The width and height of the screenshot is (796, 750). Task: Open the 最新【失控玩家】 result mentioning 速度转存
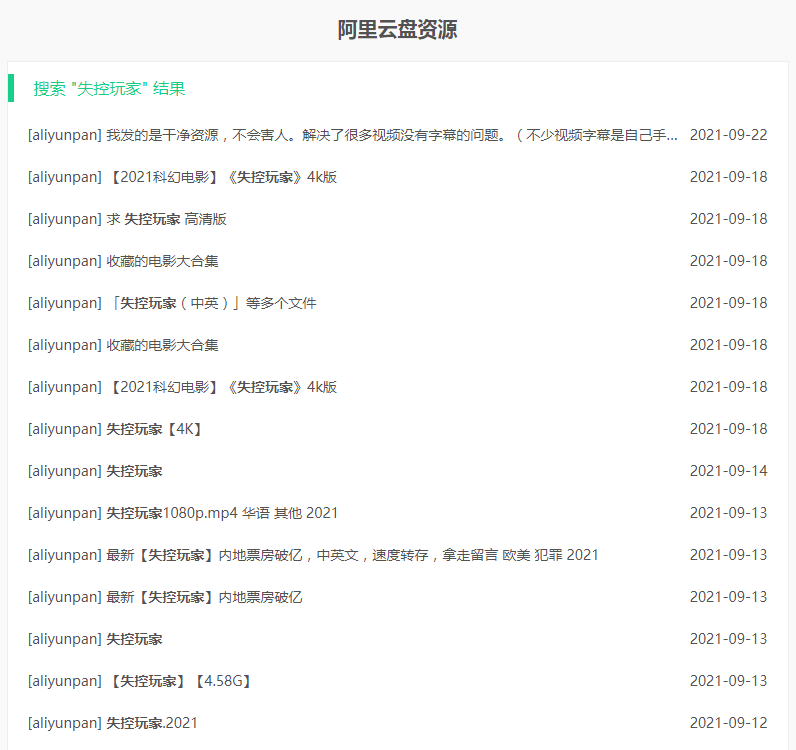(313, 556)
